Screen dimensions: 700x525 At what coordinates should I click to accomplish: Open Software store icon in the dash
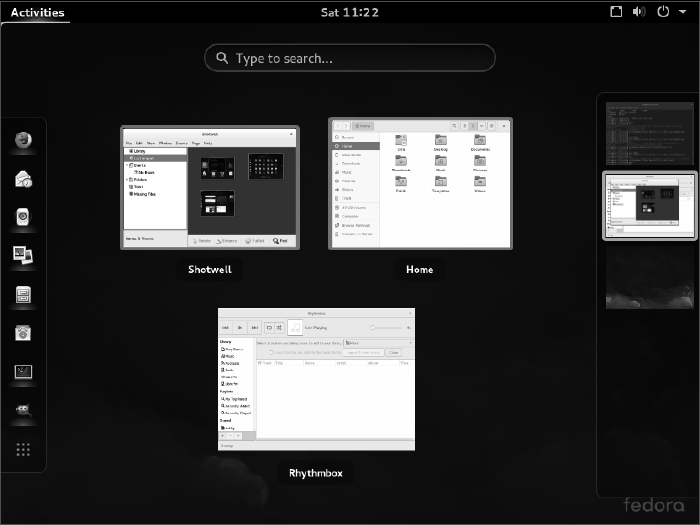[23, 333]
